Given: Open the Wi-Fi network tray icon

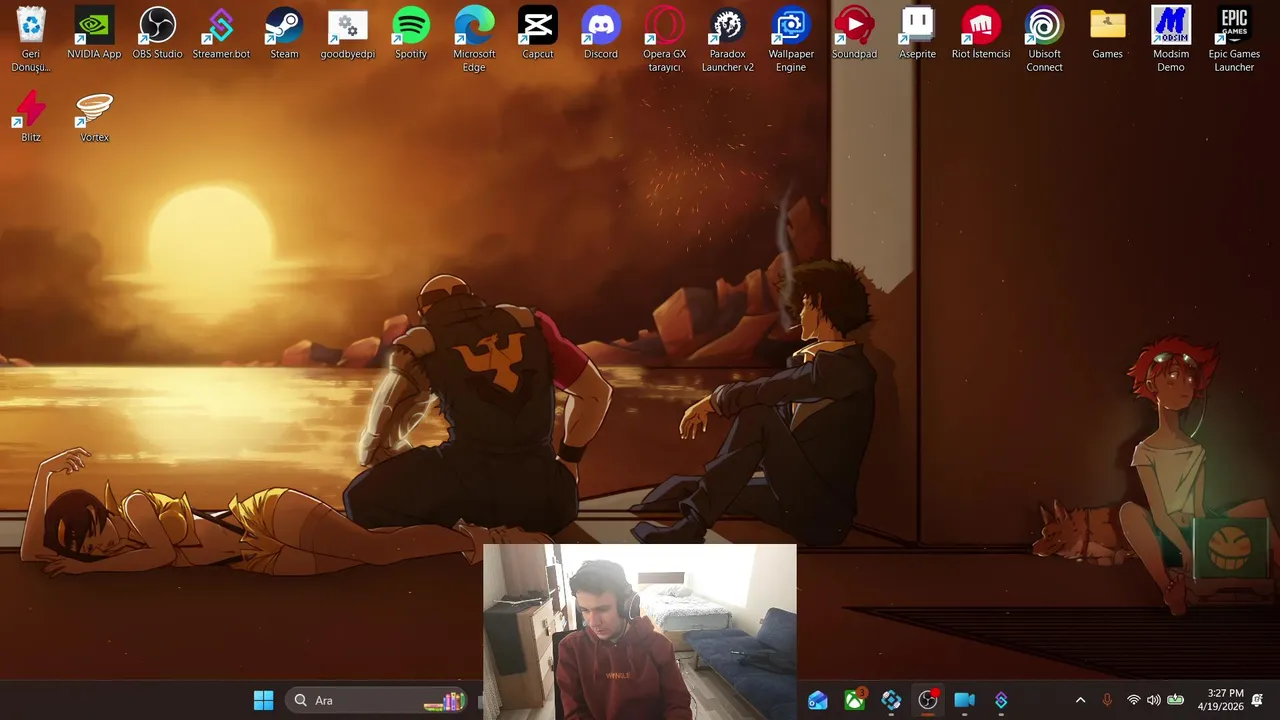Looking at the screenshot, I should click(x=1133, y=700).
